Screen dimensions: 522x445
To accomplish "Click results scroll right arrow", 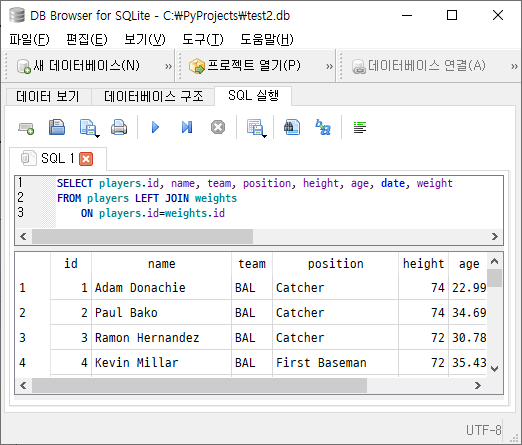I will (x=478, y=385).
